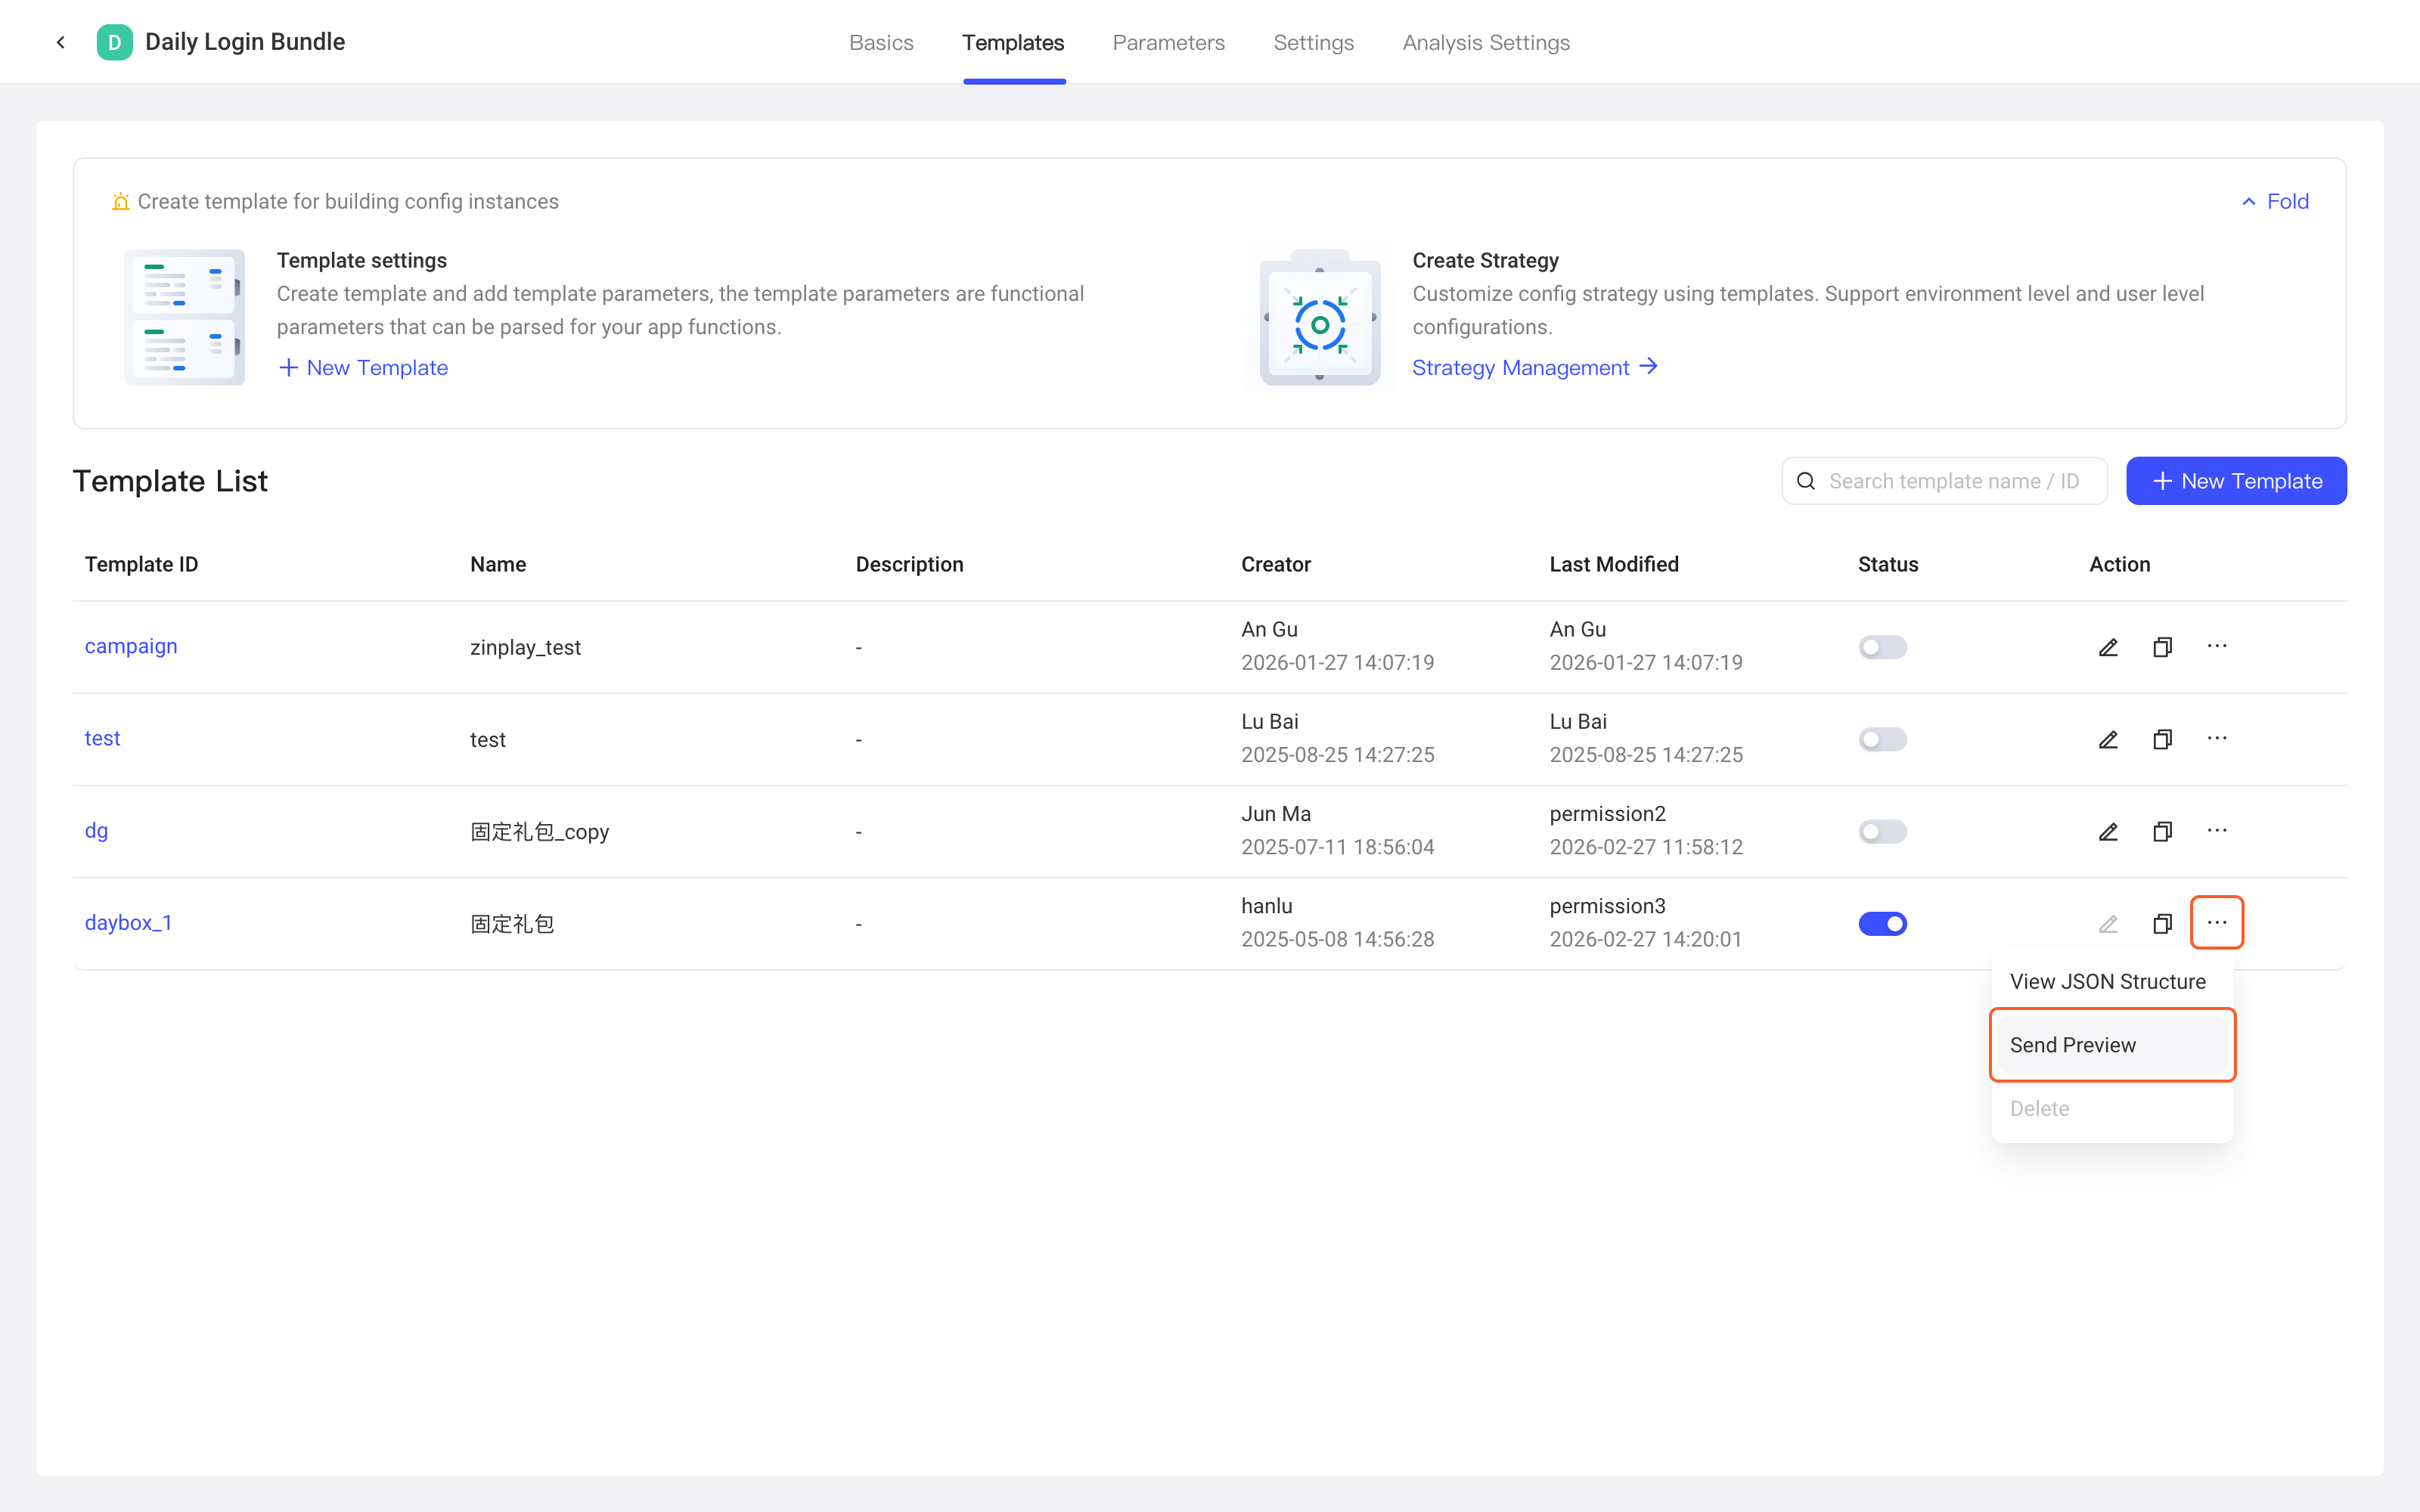Image resolution: width=2420 pixels, height=1512 pixels.
Task: Open more actions for dg row
Action: (2217, 830)
